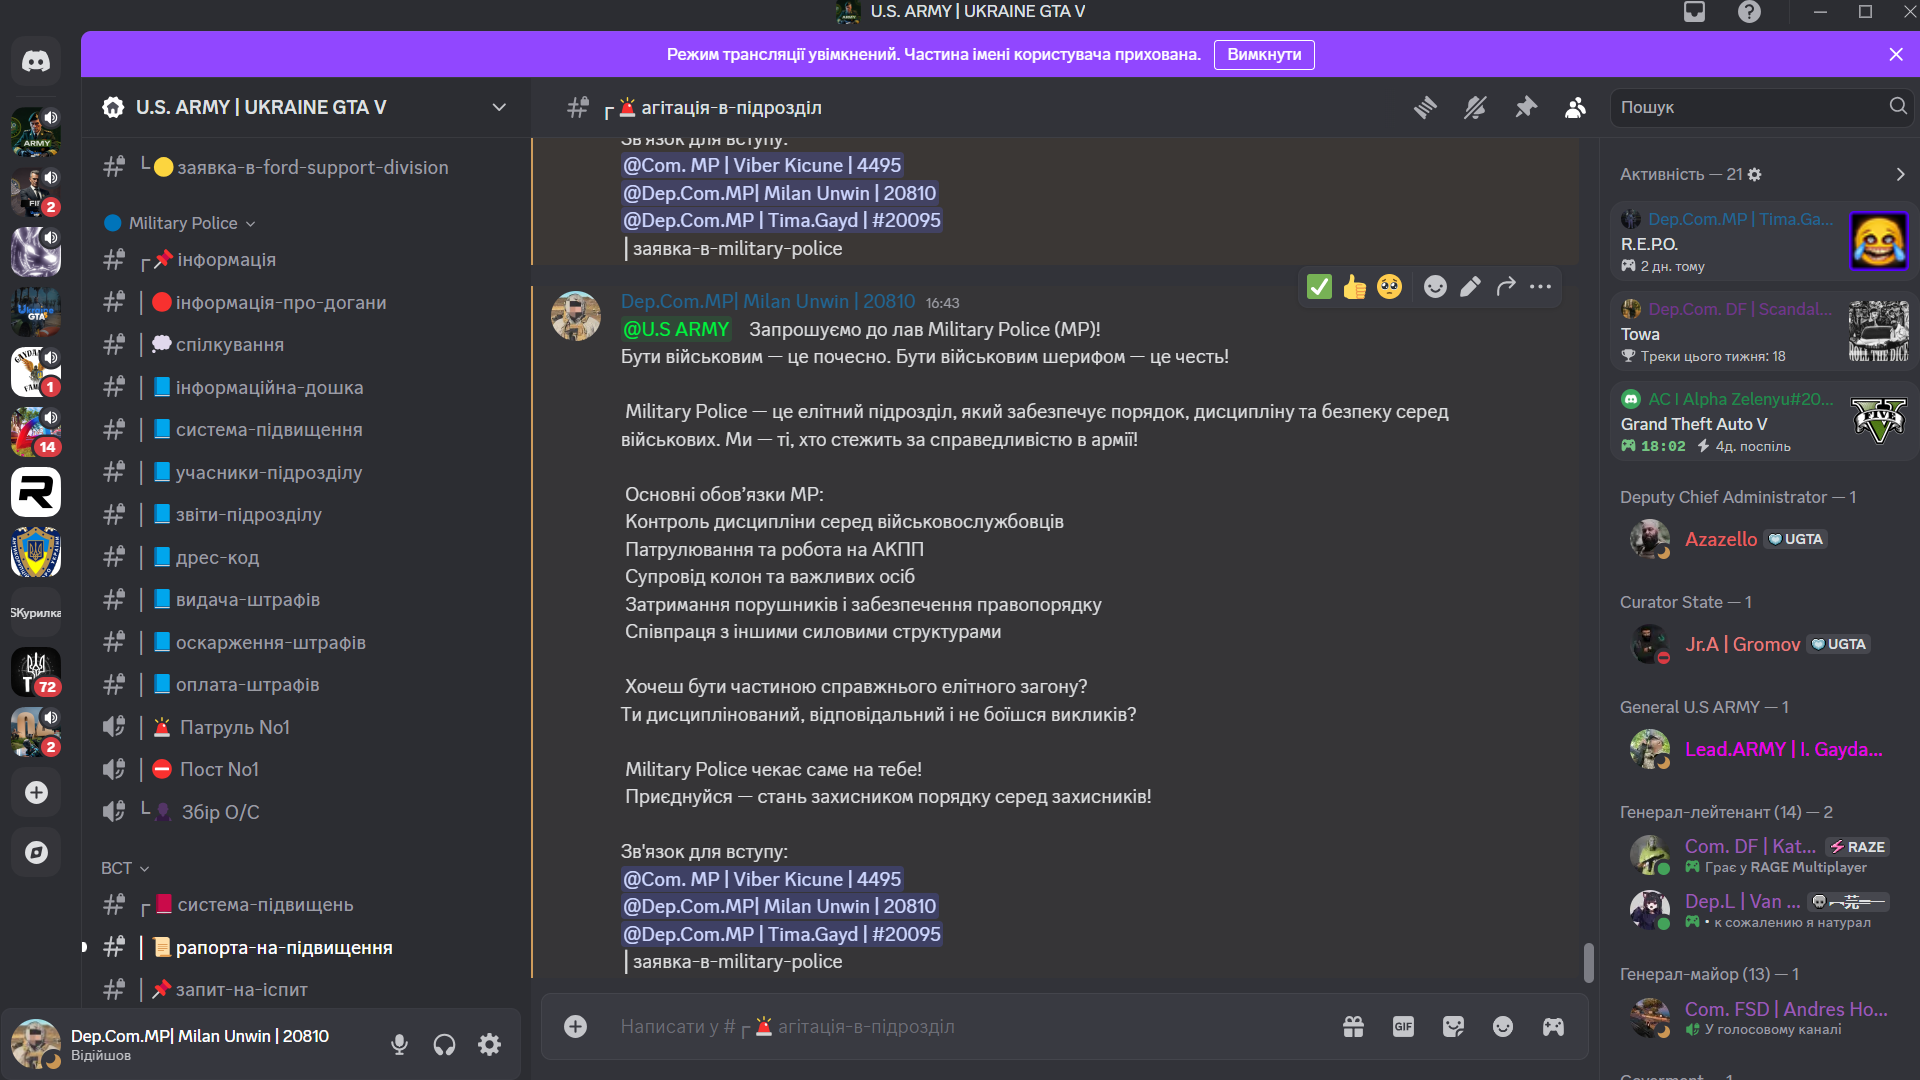Screen dimensions: 1920x1080
Task: React with thumbs up emoji
Action: coord(1354,287)
